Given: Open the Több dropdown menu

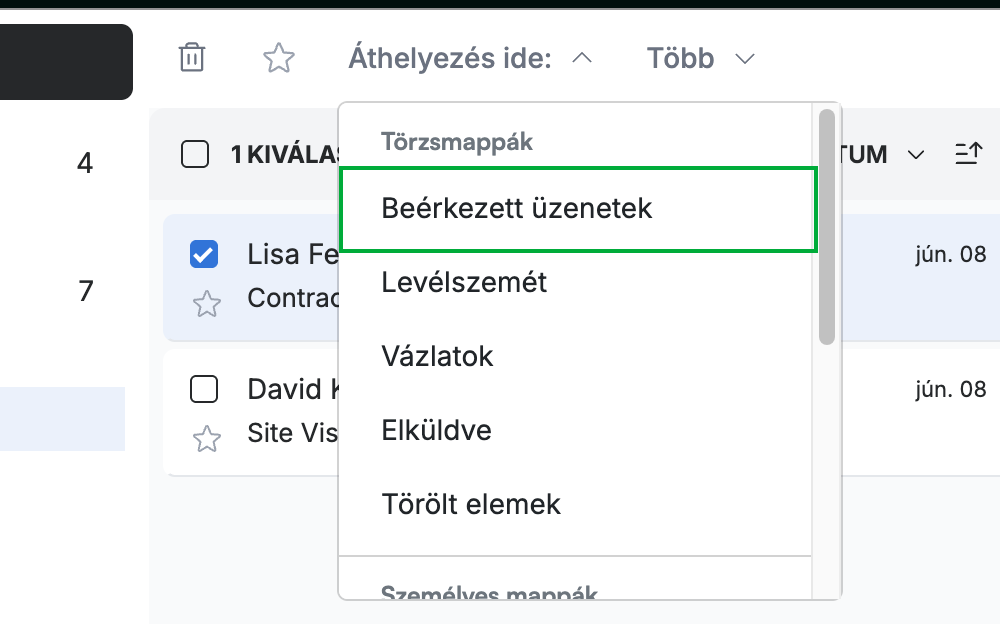Looking at the screenshot, I should pos(700,58).
